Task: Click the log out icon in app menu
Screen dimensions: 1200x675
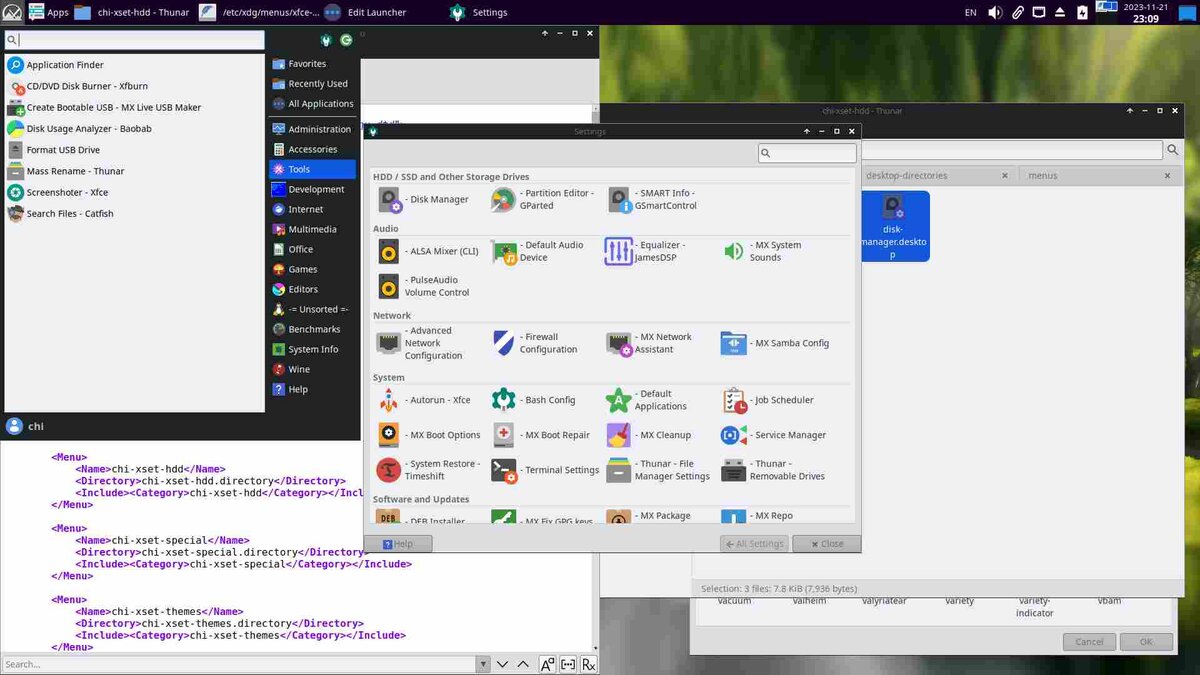Action: [x=346, y=40]
